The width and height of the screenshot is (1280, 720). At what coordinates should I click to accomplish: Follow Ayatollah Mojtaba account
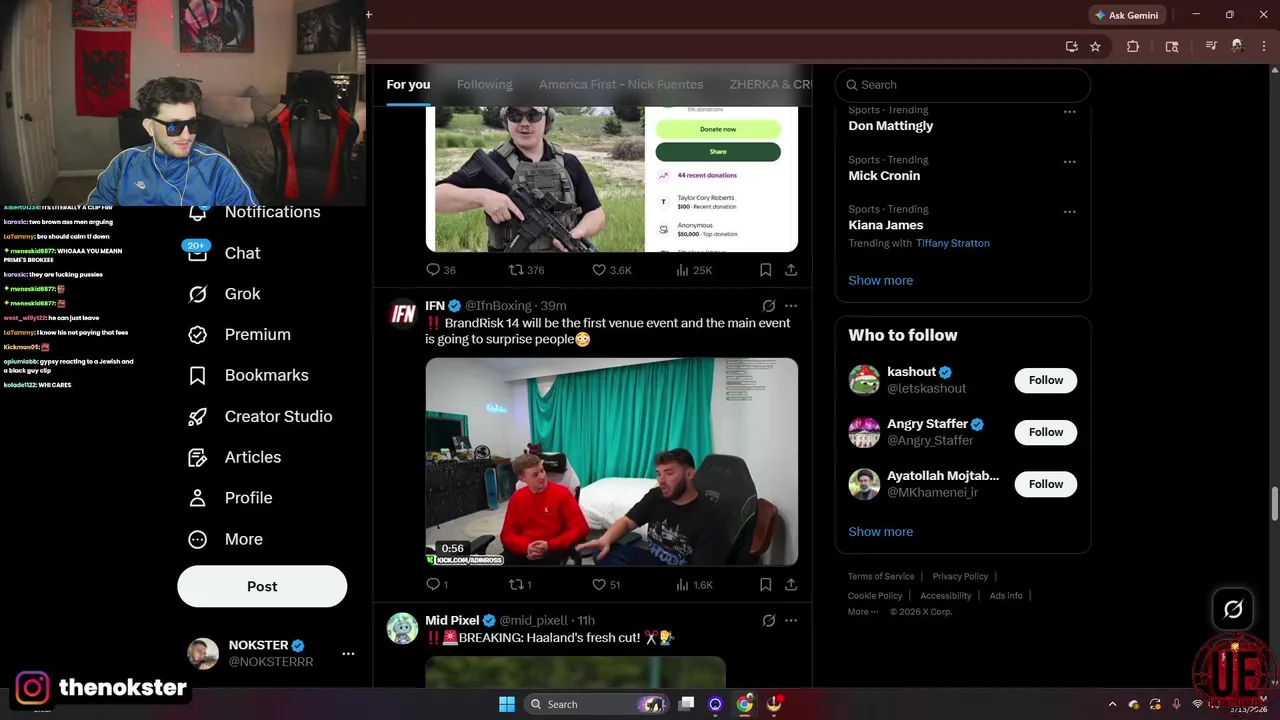click(x=1046, y=484)
